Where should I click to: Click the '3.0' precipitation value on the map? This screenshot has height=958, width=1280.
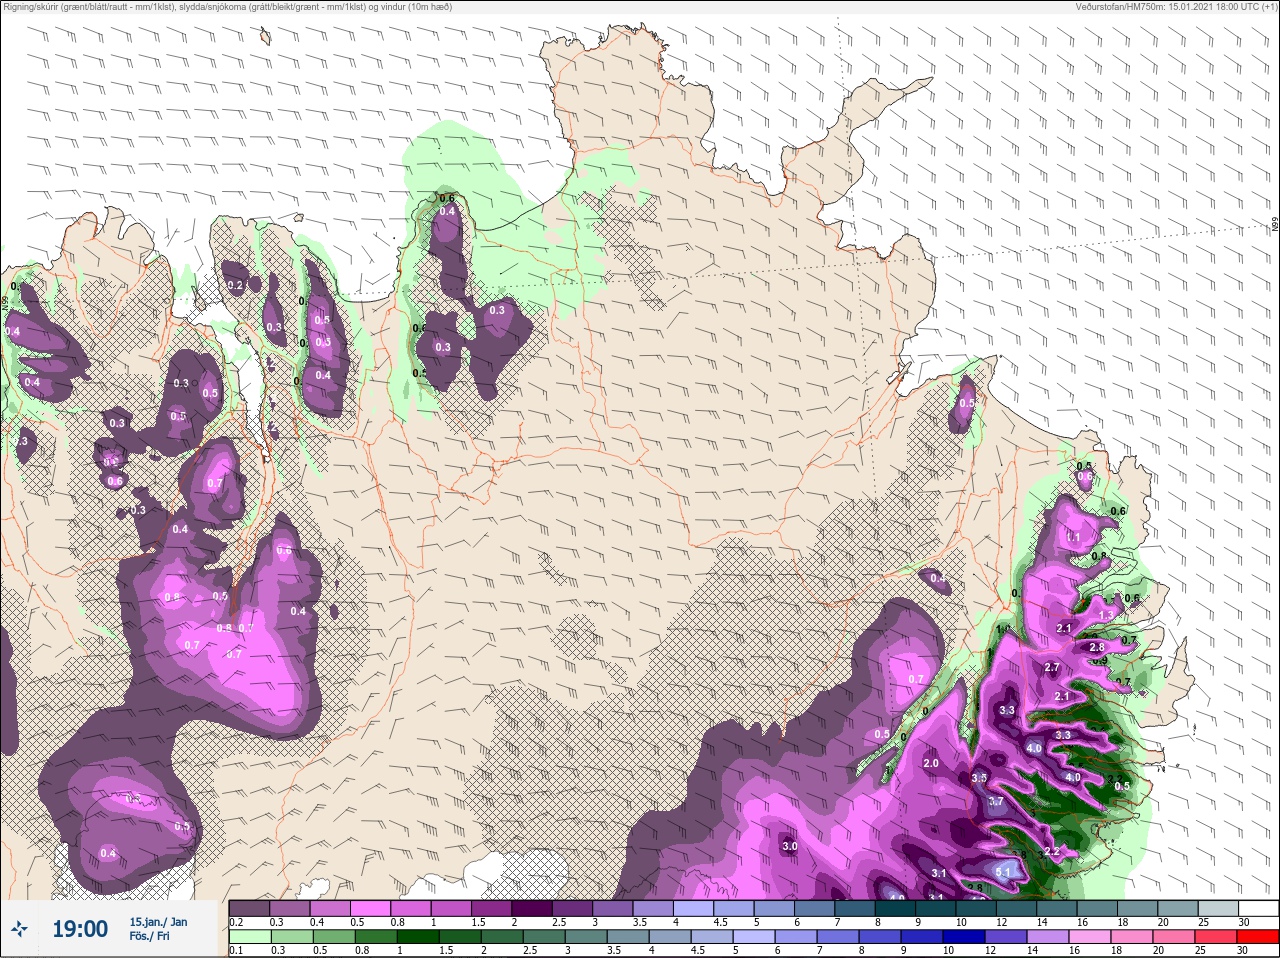790,846
